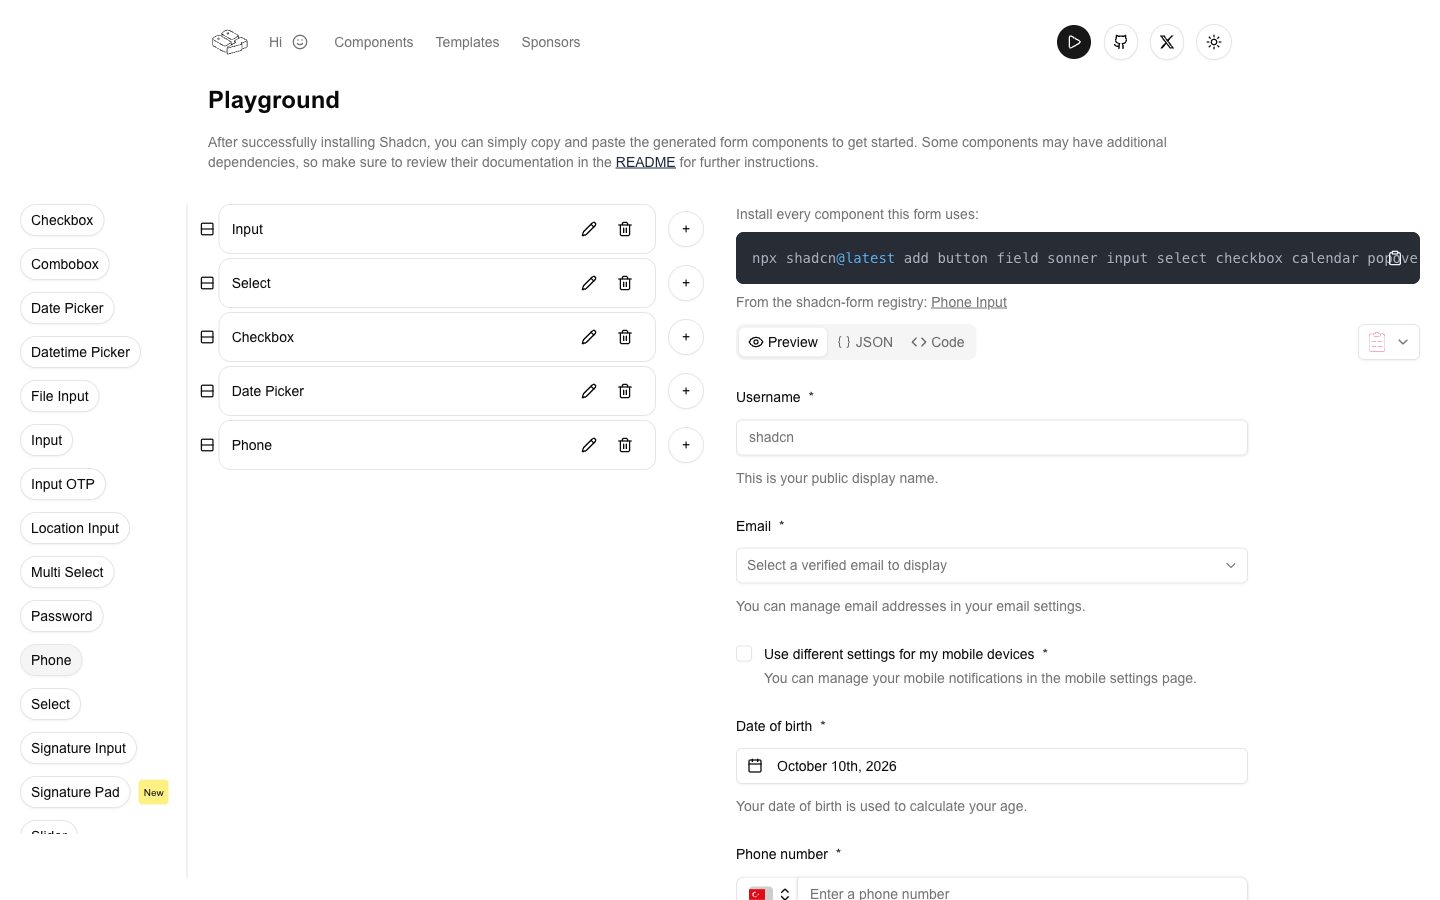Open the Sponsors nav item

tap(551, 42)
